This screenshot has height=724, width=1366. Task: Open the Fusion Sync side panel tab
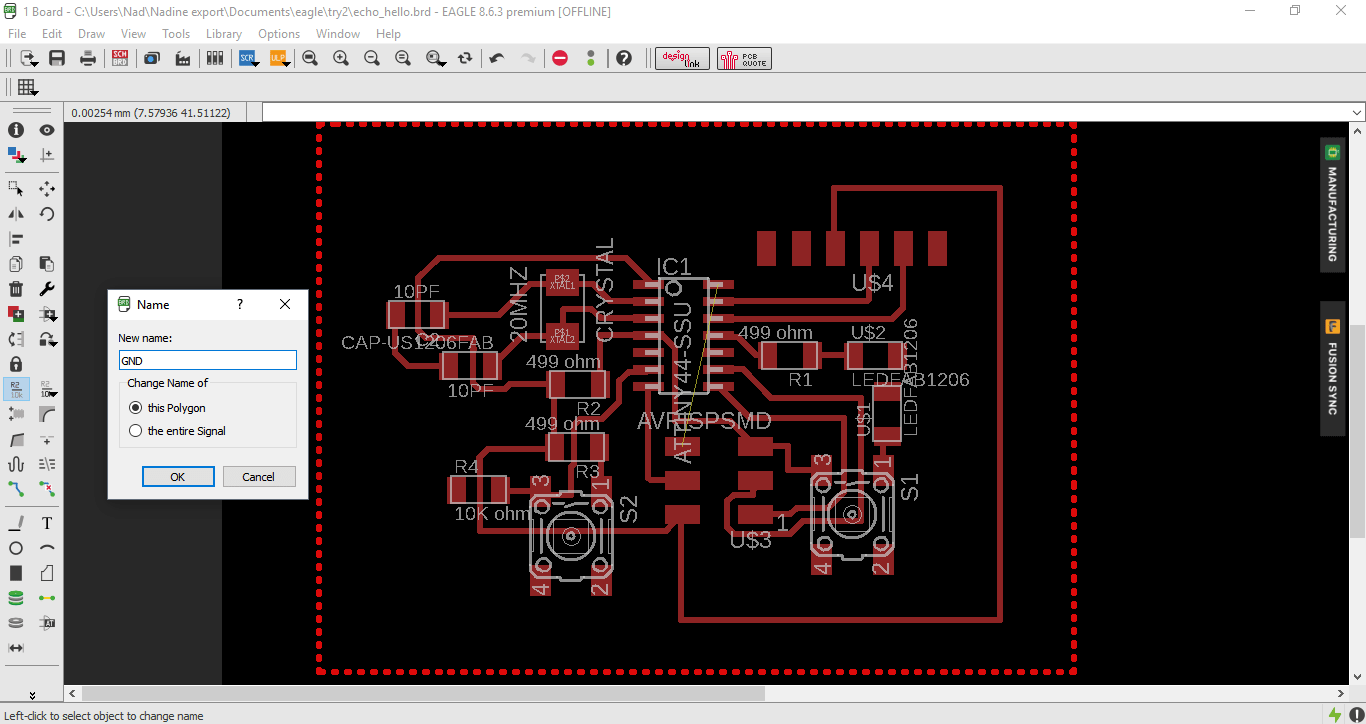pyautogui.click(x=1332, y=368)
